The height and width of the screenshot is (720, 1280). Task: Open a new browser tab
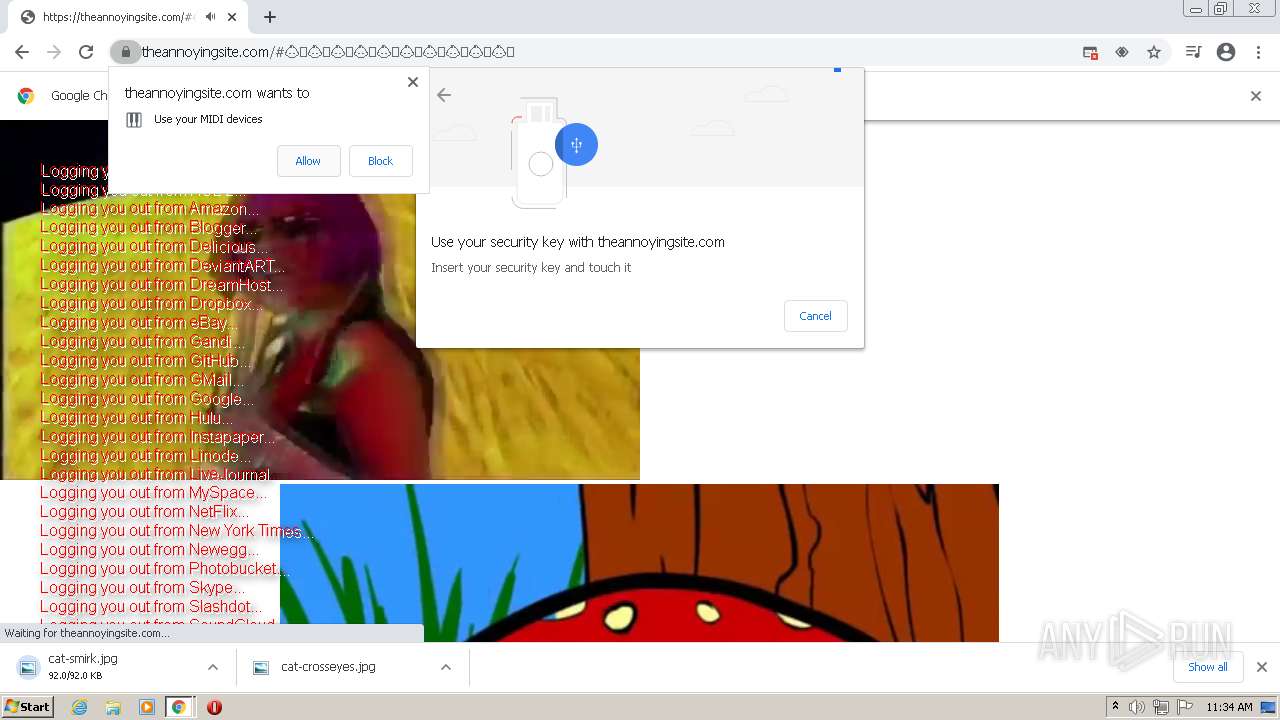point(270,17)
